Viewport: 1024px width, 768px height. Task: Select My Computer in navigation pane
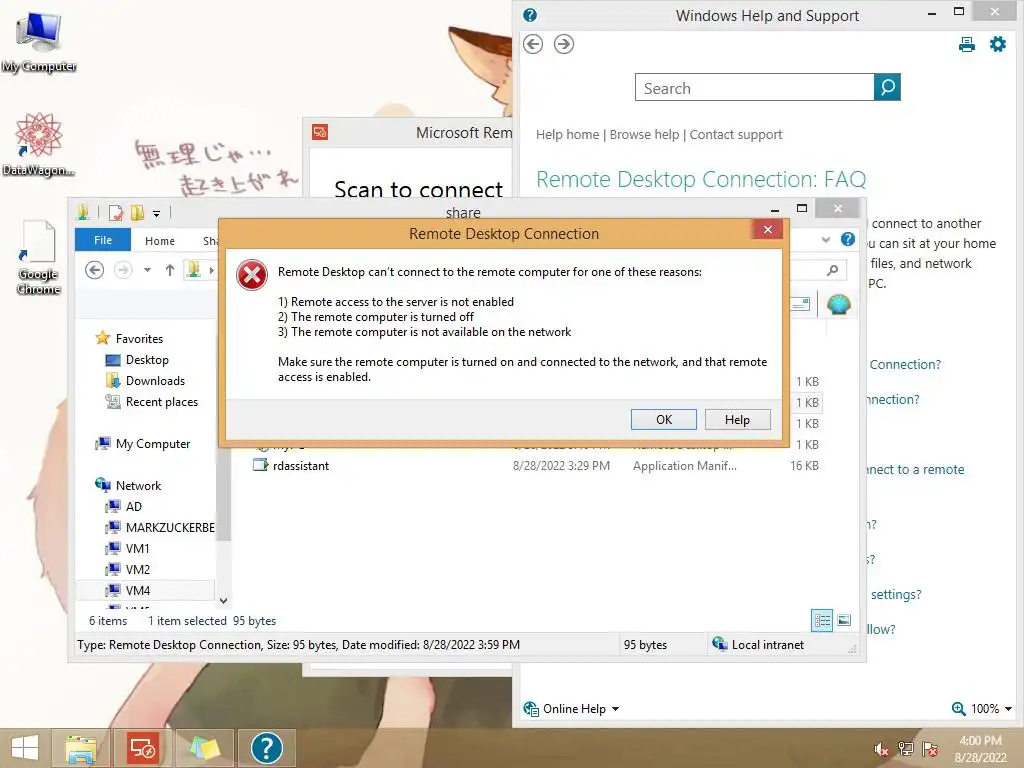point(142,443)
